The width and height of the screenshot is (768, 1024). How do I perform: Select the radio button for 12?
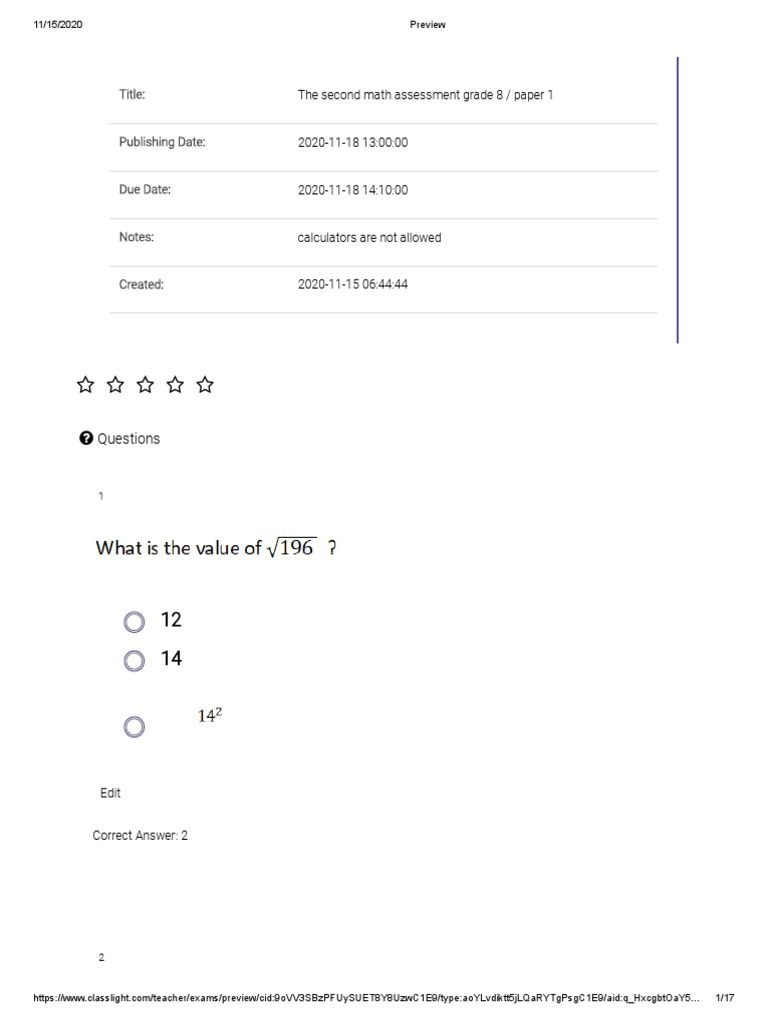134,623
